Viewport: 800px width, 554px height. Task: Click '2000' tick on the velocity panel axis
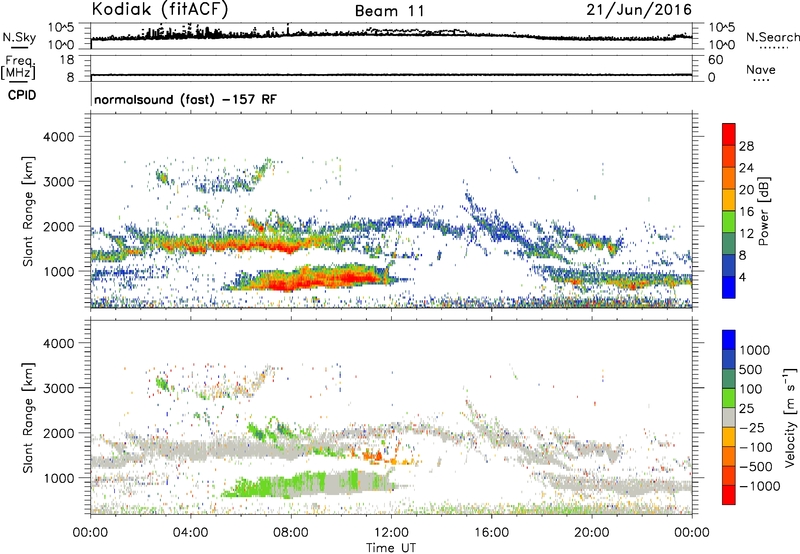point(58,433)
